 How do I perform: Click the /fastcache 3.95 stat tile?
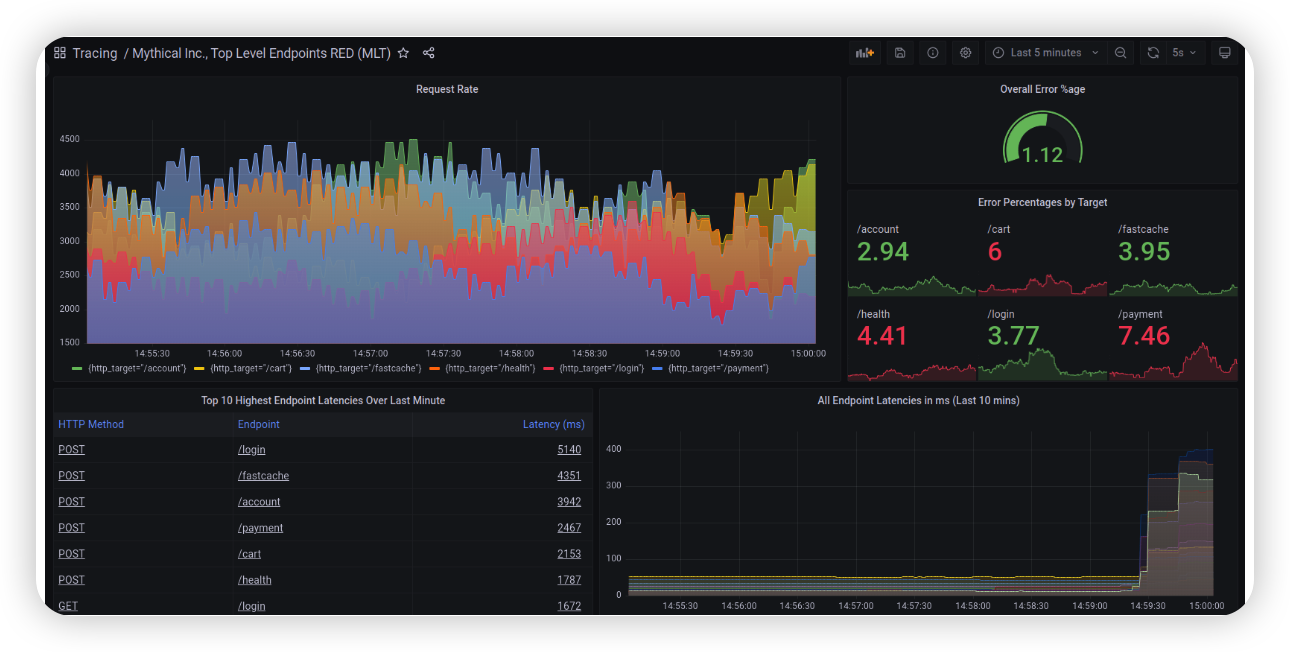tap(1173, 258)
